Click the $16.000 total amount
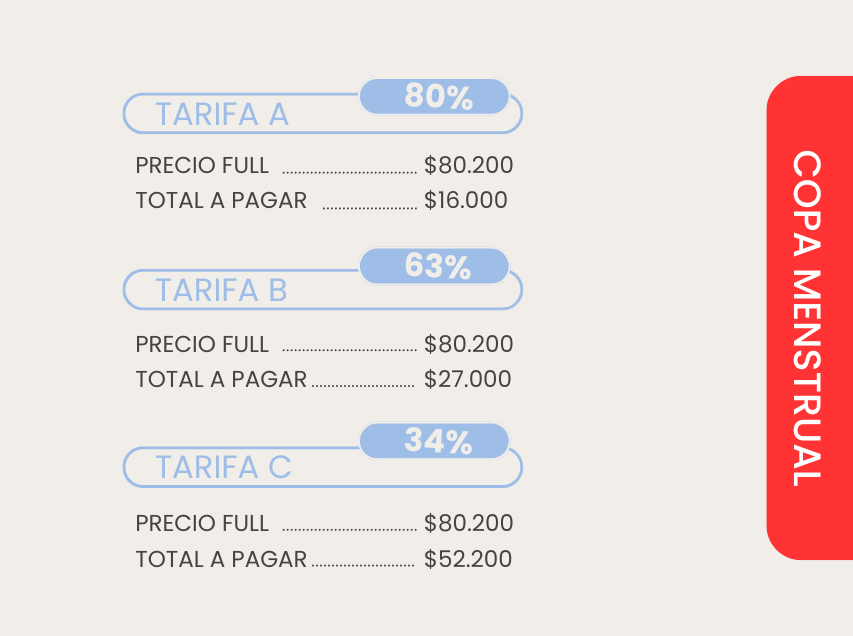The image size is (853, 636). (x=466, y=200)
